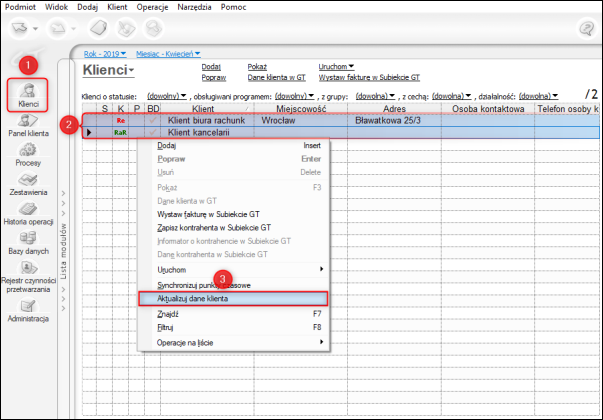The image size is (603, 420).
Task: Open the Dodaj menu in menu bar
Action: [x=87, y=7]
